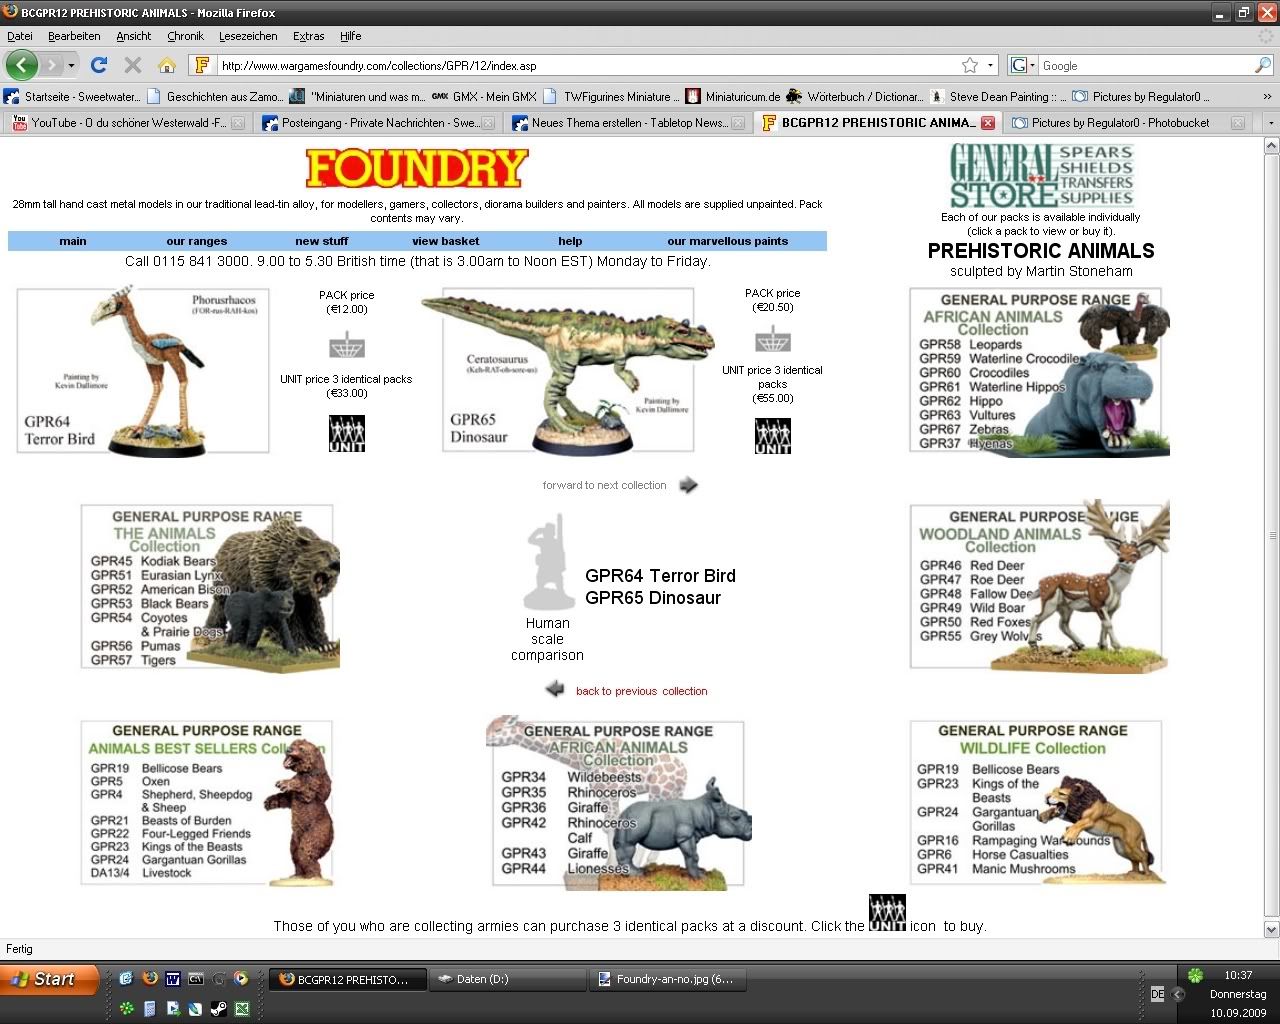Click UNIT icon for €55.00 Dinosaur
1280x1024 pixels.
tap(773, 436)
